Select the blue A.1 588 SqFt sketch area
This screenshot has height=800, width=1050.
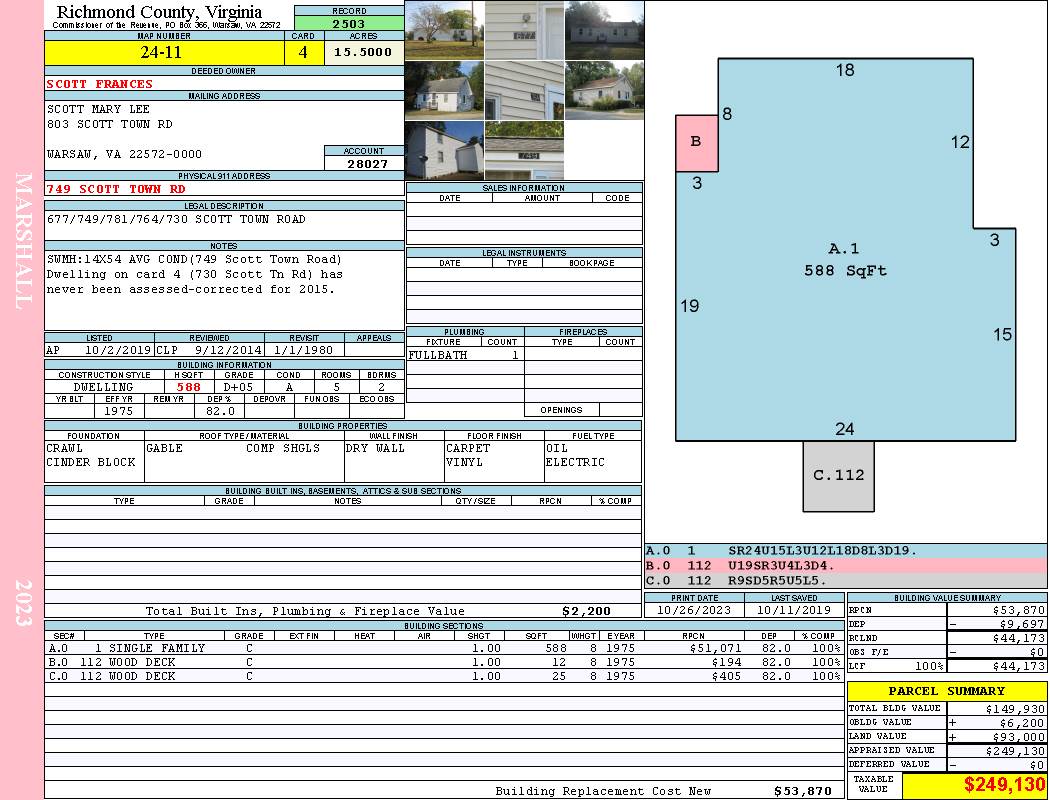click(x=845, y=260)
